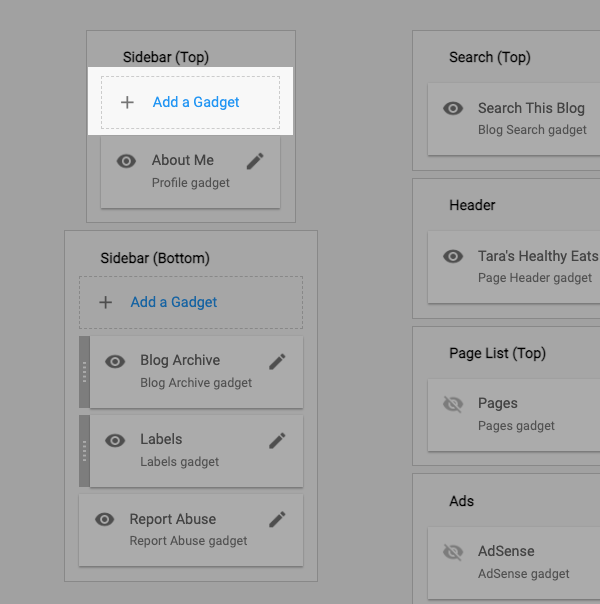Toggle Page Header gadget eye icon
Viewport: 600px width, 604px height.
point(453,256)
